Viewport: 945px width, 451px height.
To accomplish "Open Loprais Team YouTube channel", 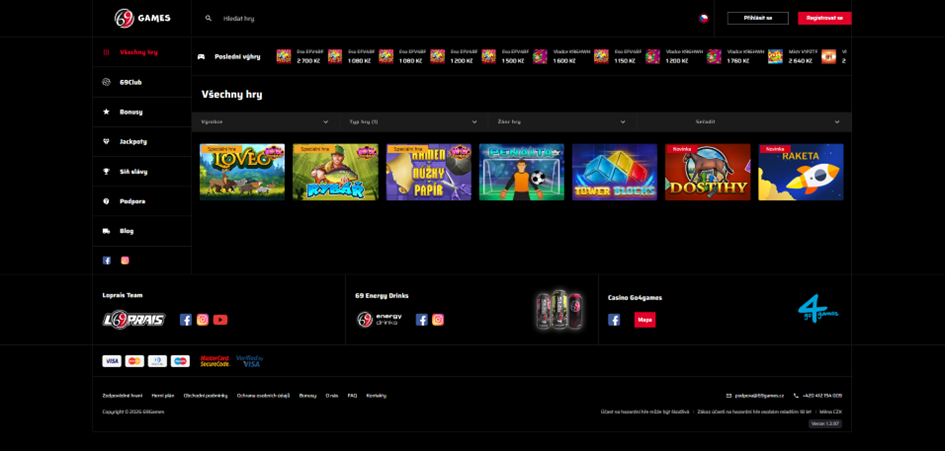I will [x=220, y=320].
